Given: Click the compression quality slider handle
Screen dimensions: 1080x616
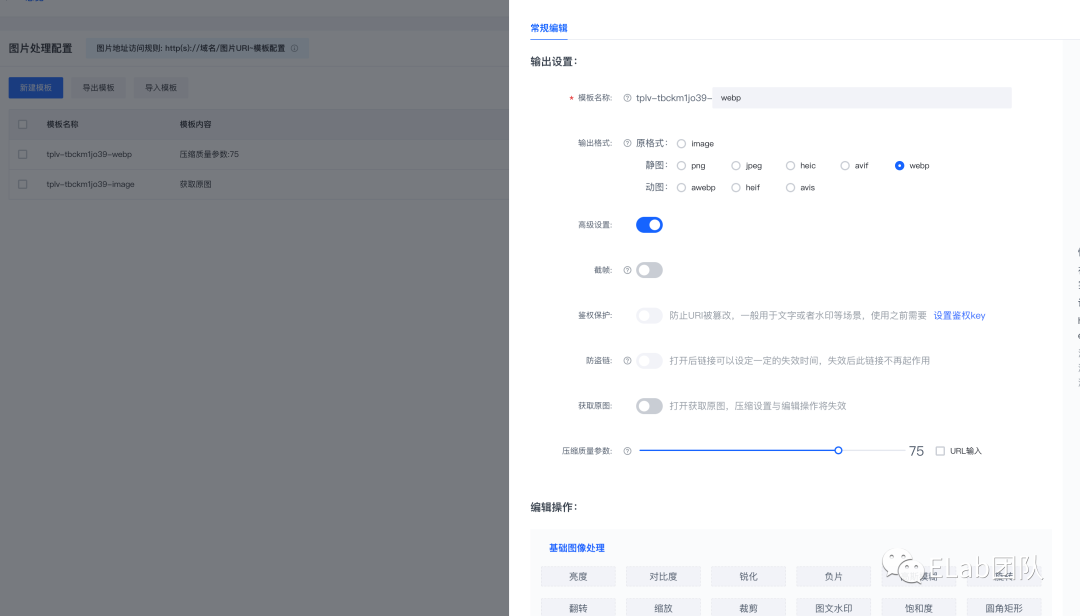Looking at the screenshot, I should click(x=838, y=451).
